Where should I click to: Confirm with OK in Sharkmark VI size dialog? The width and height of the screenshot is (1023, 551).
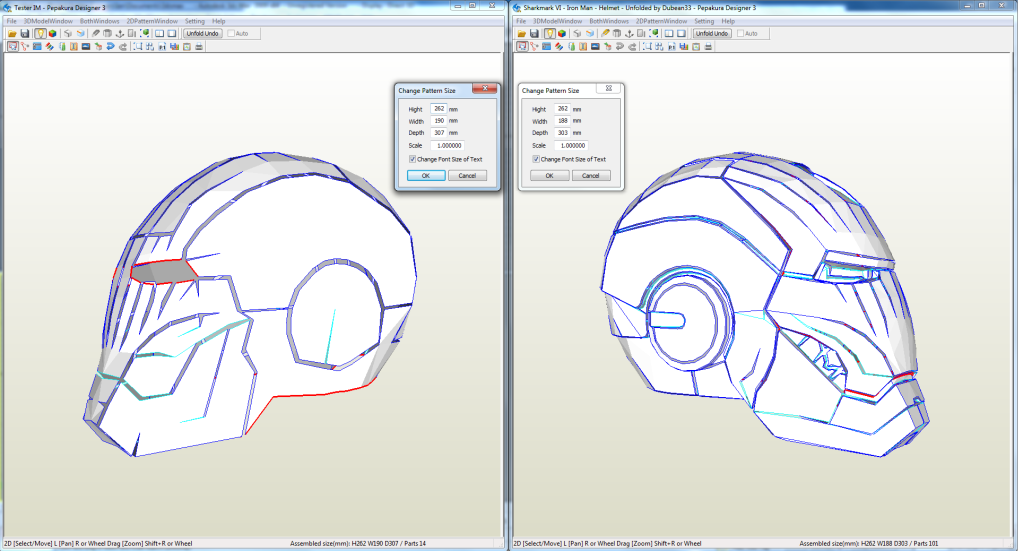tap(549, 175)
